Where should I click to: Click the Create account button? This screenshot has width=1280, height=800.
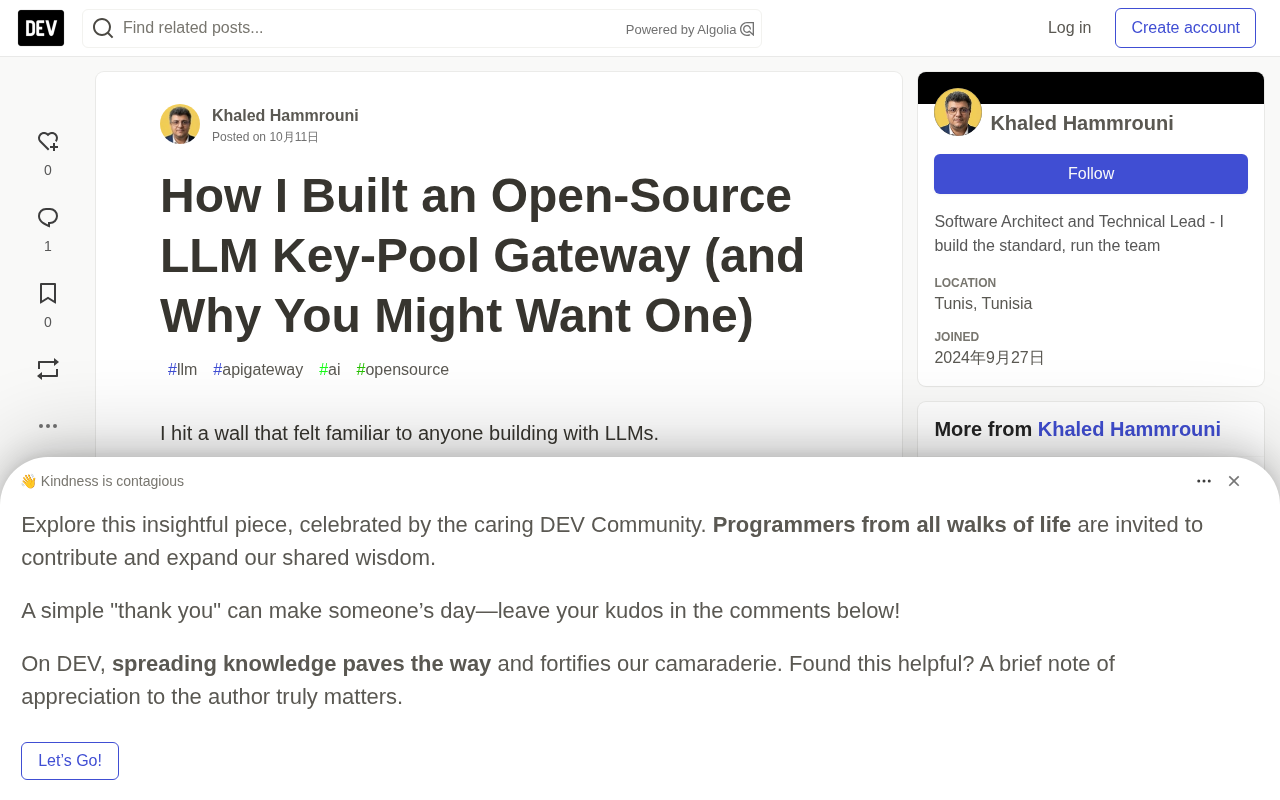[1185, 28]
